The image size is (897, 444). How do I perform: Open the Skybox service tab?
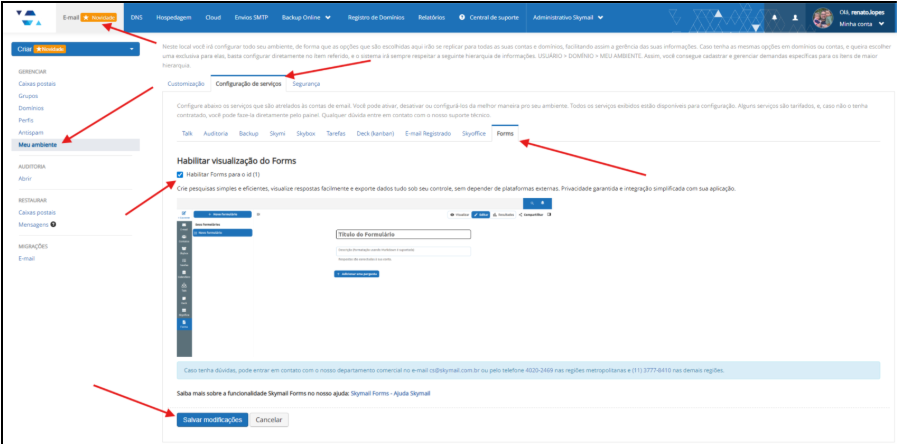coord(306,132)
